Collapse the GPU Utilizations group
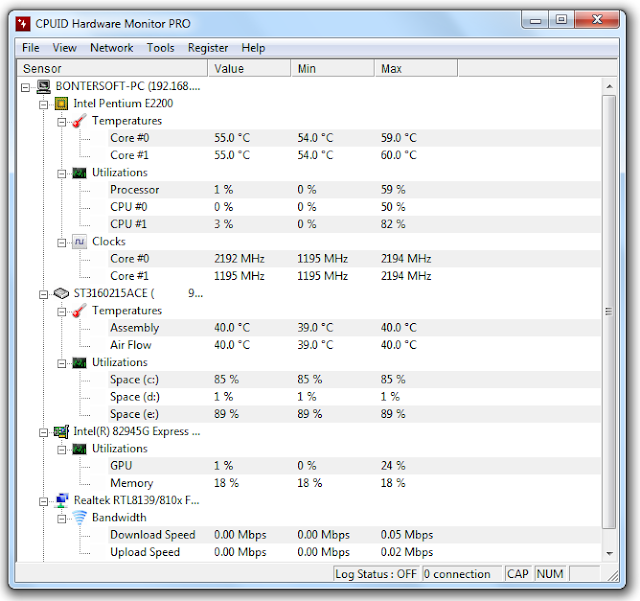This screenshot has width=640, height=601. coord(61,450)
